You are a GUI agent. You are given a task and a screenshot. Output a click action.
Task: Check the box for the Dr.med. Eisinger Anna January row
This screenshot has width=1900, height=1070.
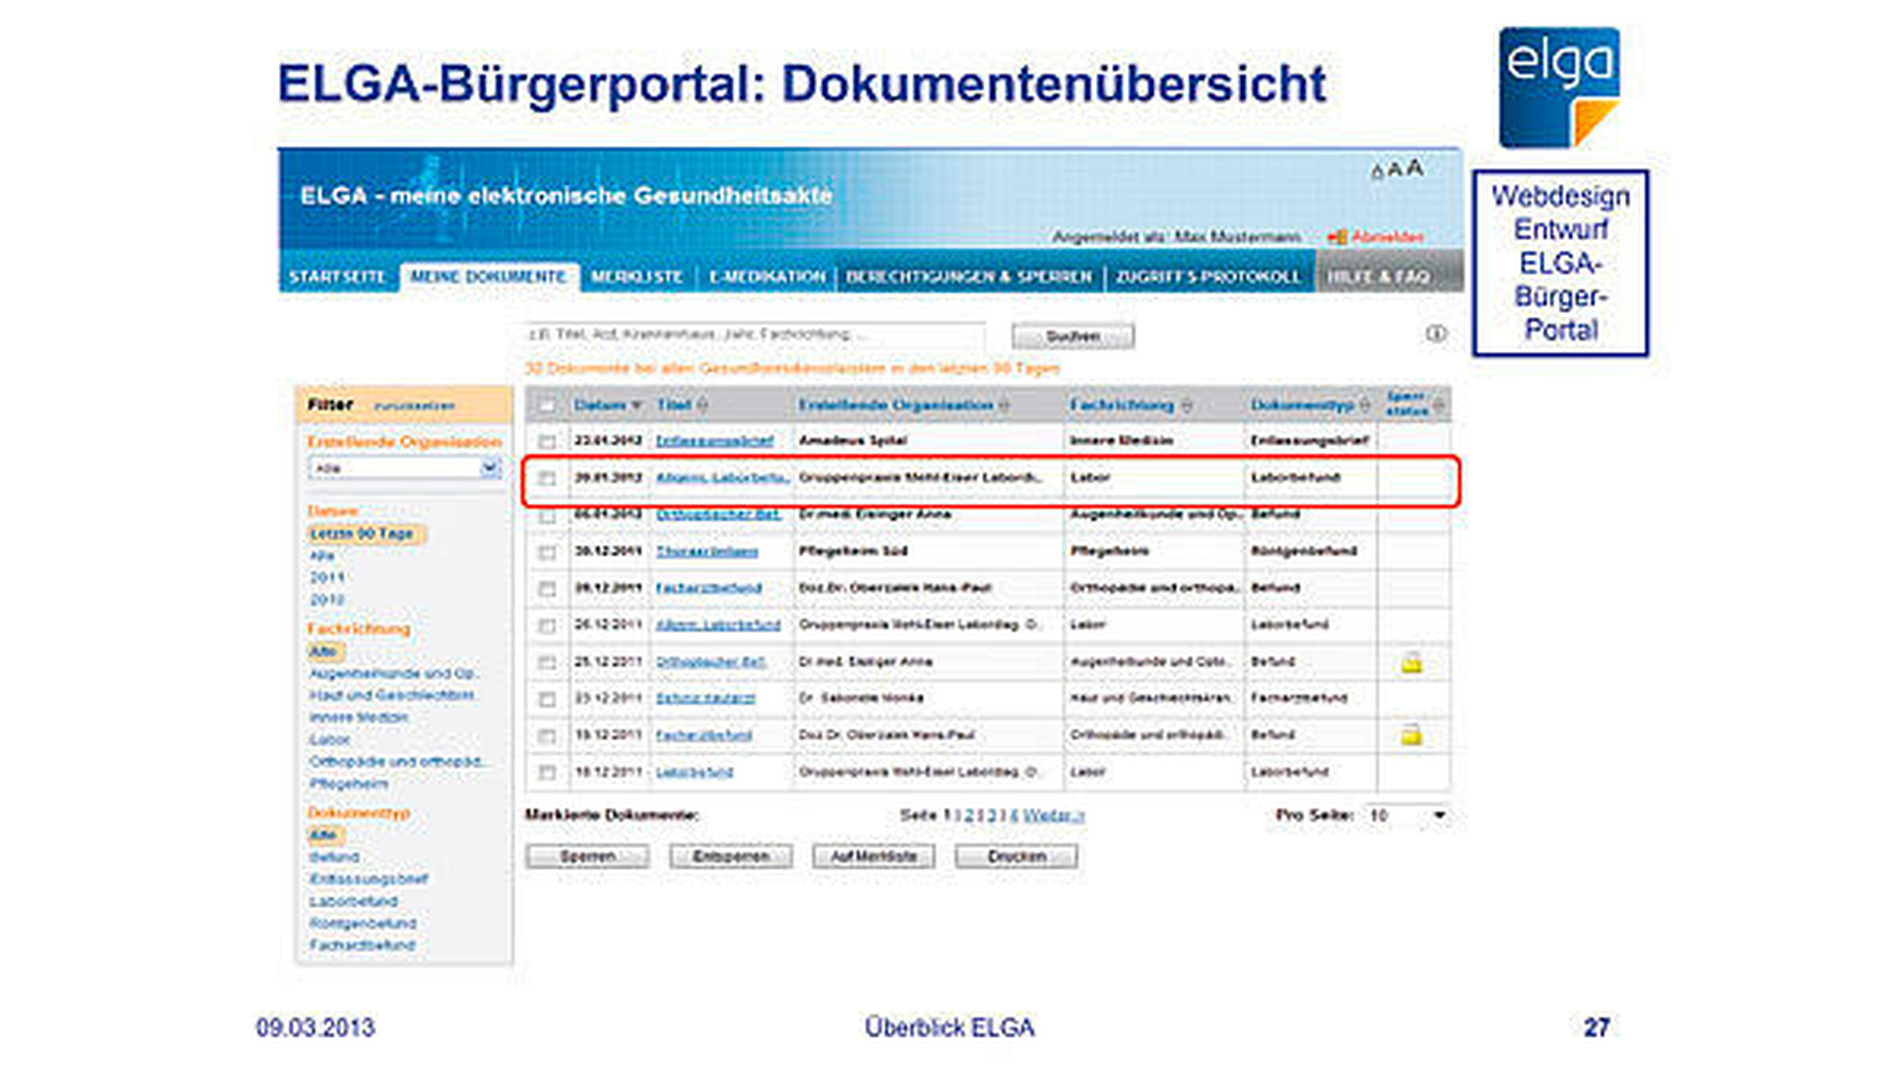point(547,515)
